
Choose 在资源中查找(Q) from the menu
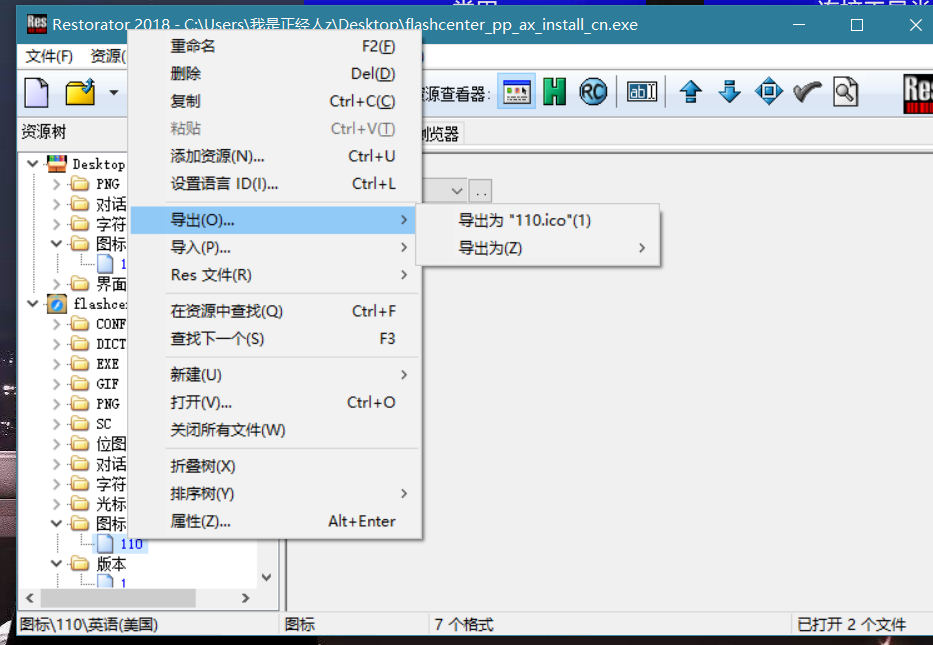pos(275,311)
